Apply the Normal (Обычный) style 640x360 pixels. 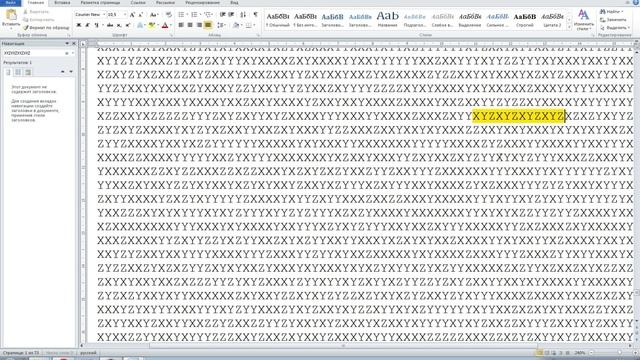[278, 19]
